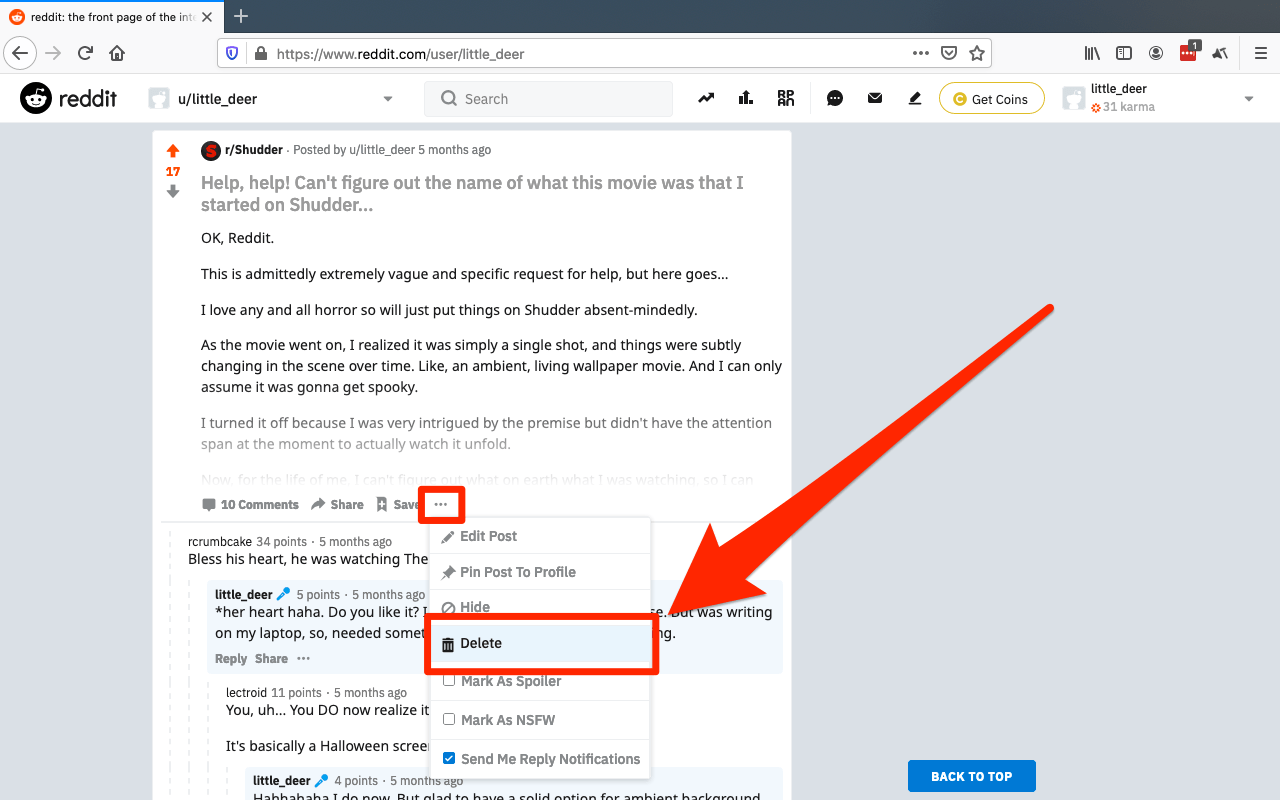Open the post's three-dot more options menu
Viewport: 1280px width, 800px height.
coord(441,504)
